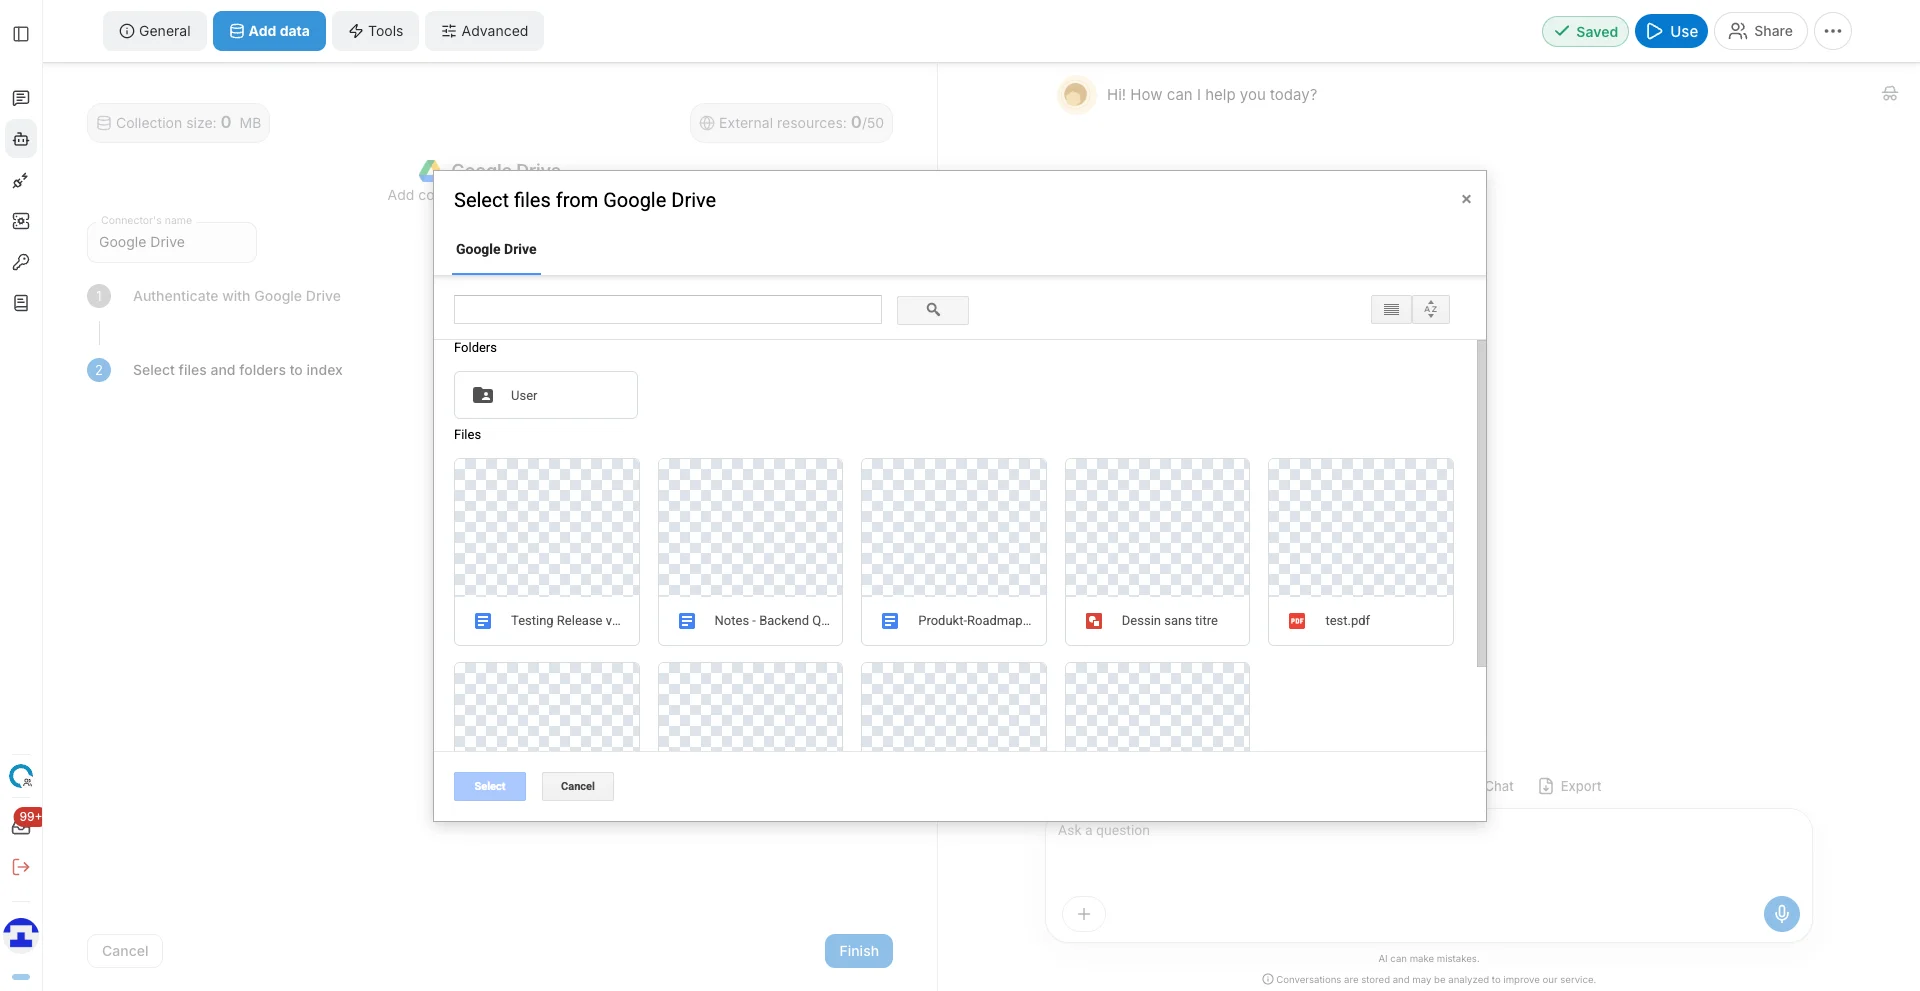Click the search magnifier button in picker
The width and height of the screenshot is (1920, 991).
933,310
